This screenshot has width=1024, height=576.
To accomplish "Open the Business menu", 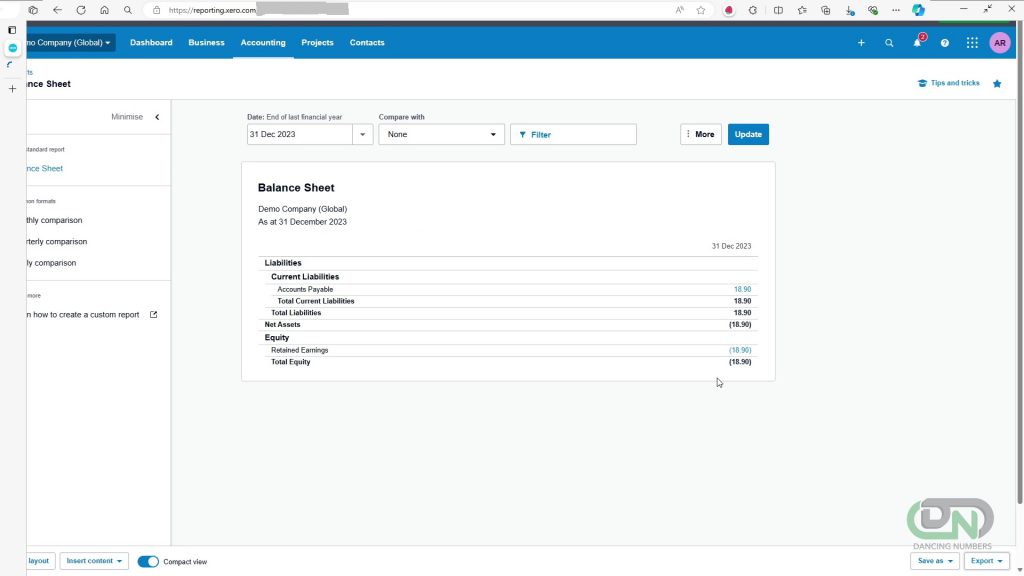I will coord(206,42).
